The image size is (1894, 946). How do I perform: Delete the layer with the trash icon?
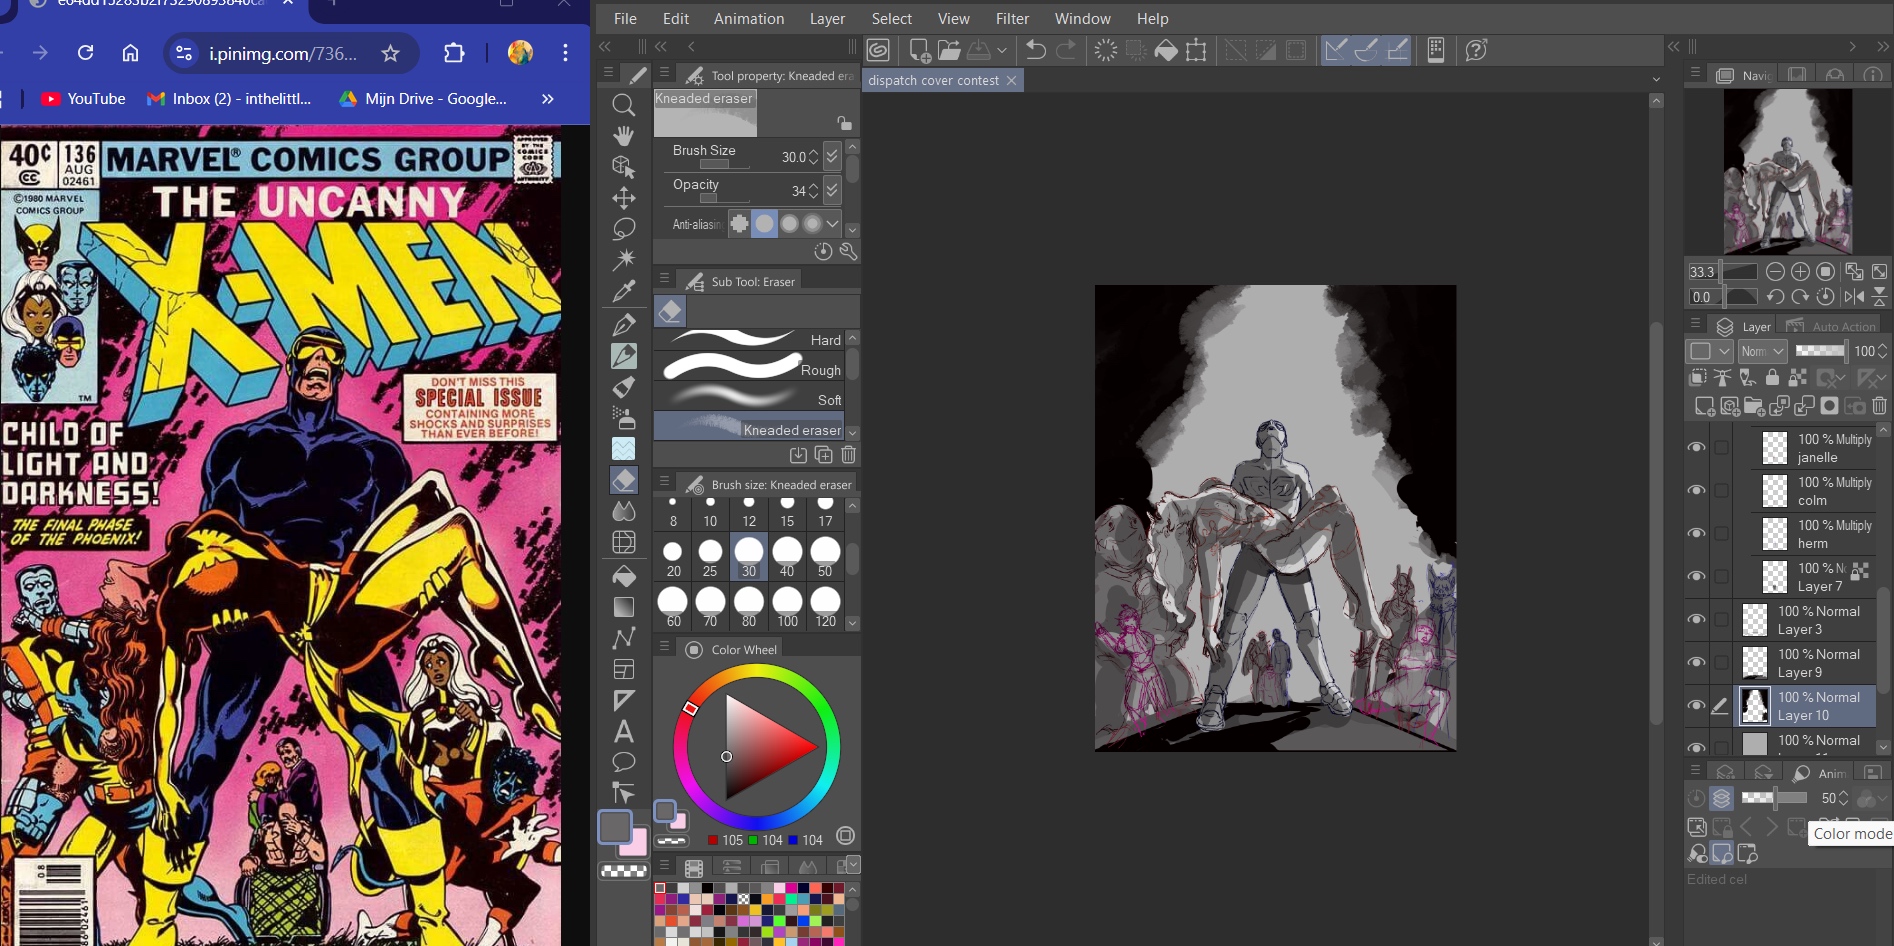point(1879,406)
